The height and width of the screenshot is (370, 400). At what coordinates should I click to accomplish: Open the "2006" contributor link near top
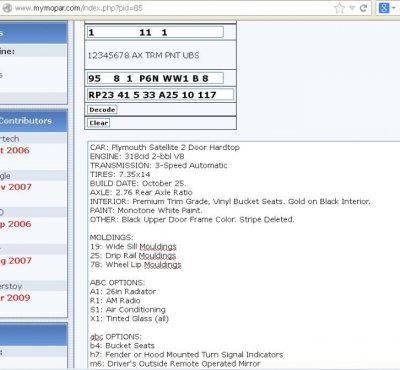tap(15, 150)
